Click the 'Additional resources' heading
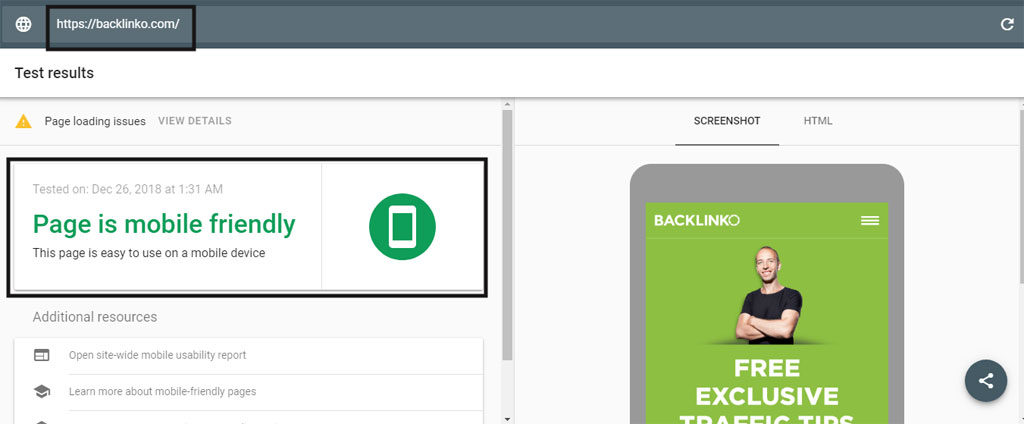 (95, 317)
